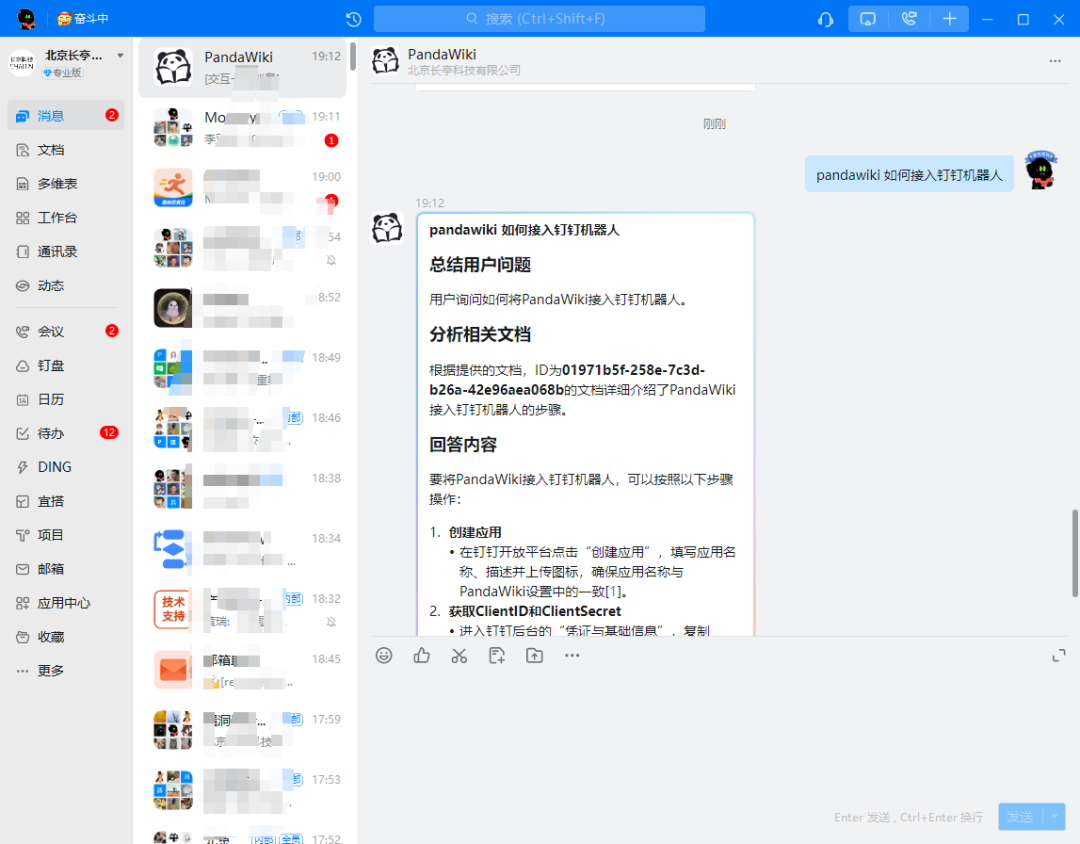
Task: Open the conversation timed 19:11
Action: (242, 127)
